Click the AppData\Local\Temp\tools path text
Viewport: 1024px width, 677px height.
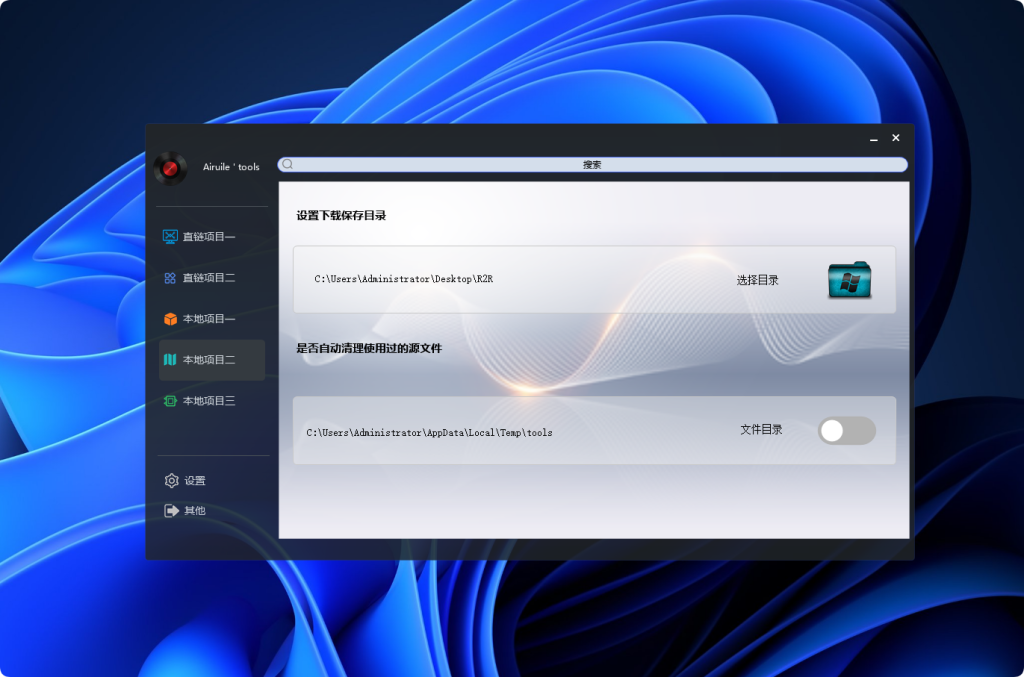pos(429,432)
